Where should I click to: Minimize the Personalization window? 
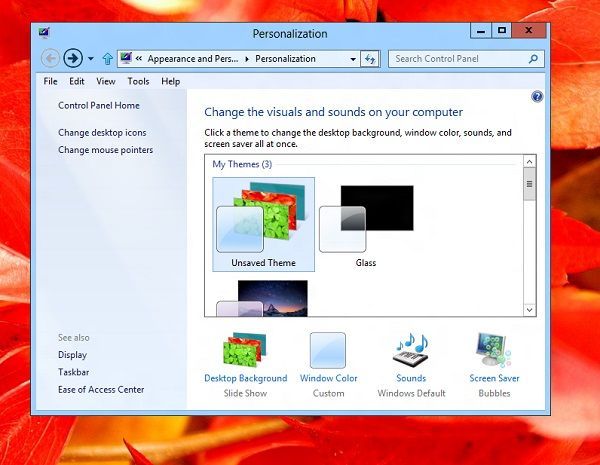coord(481,31)
